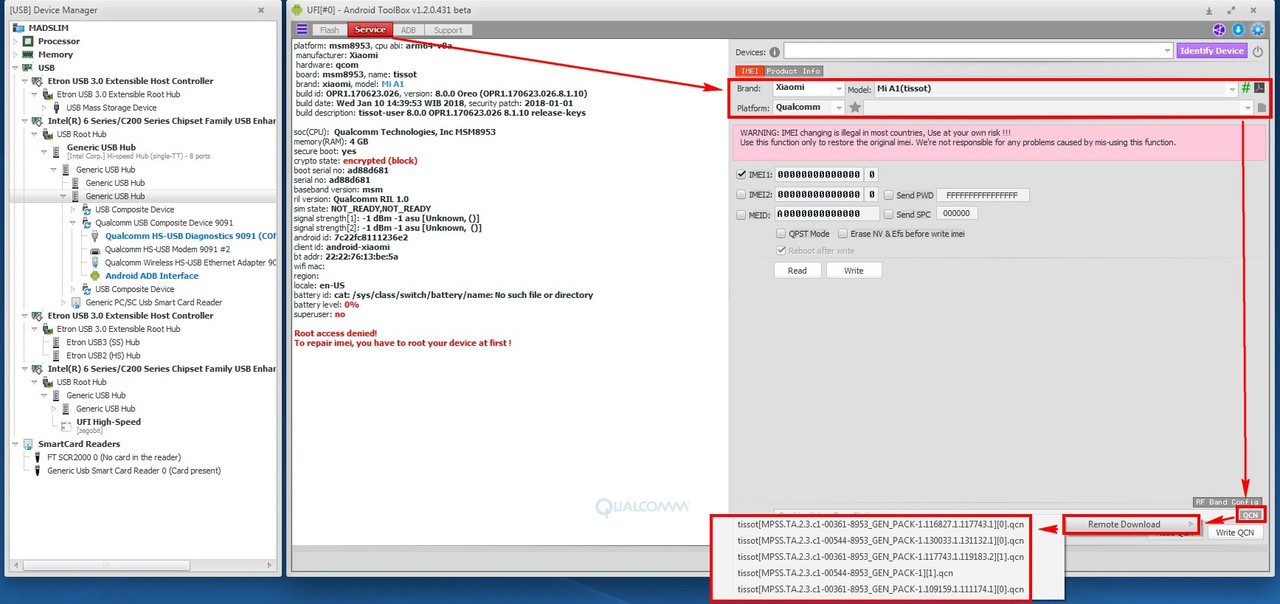The width and height of the screenshot is (1280, 604).
Task: Open the Devices dropdown list
Action: click(978, 51)
